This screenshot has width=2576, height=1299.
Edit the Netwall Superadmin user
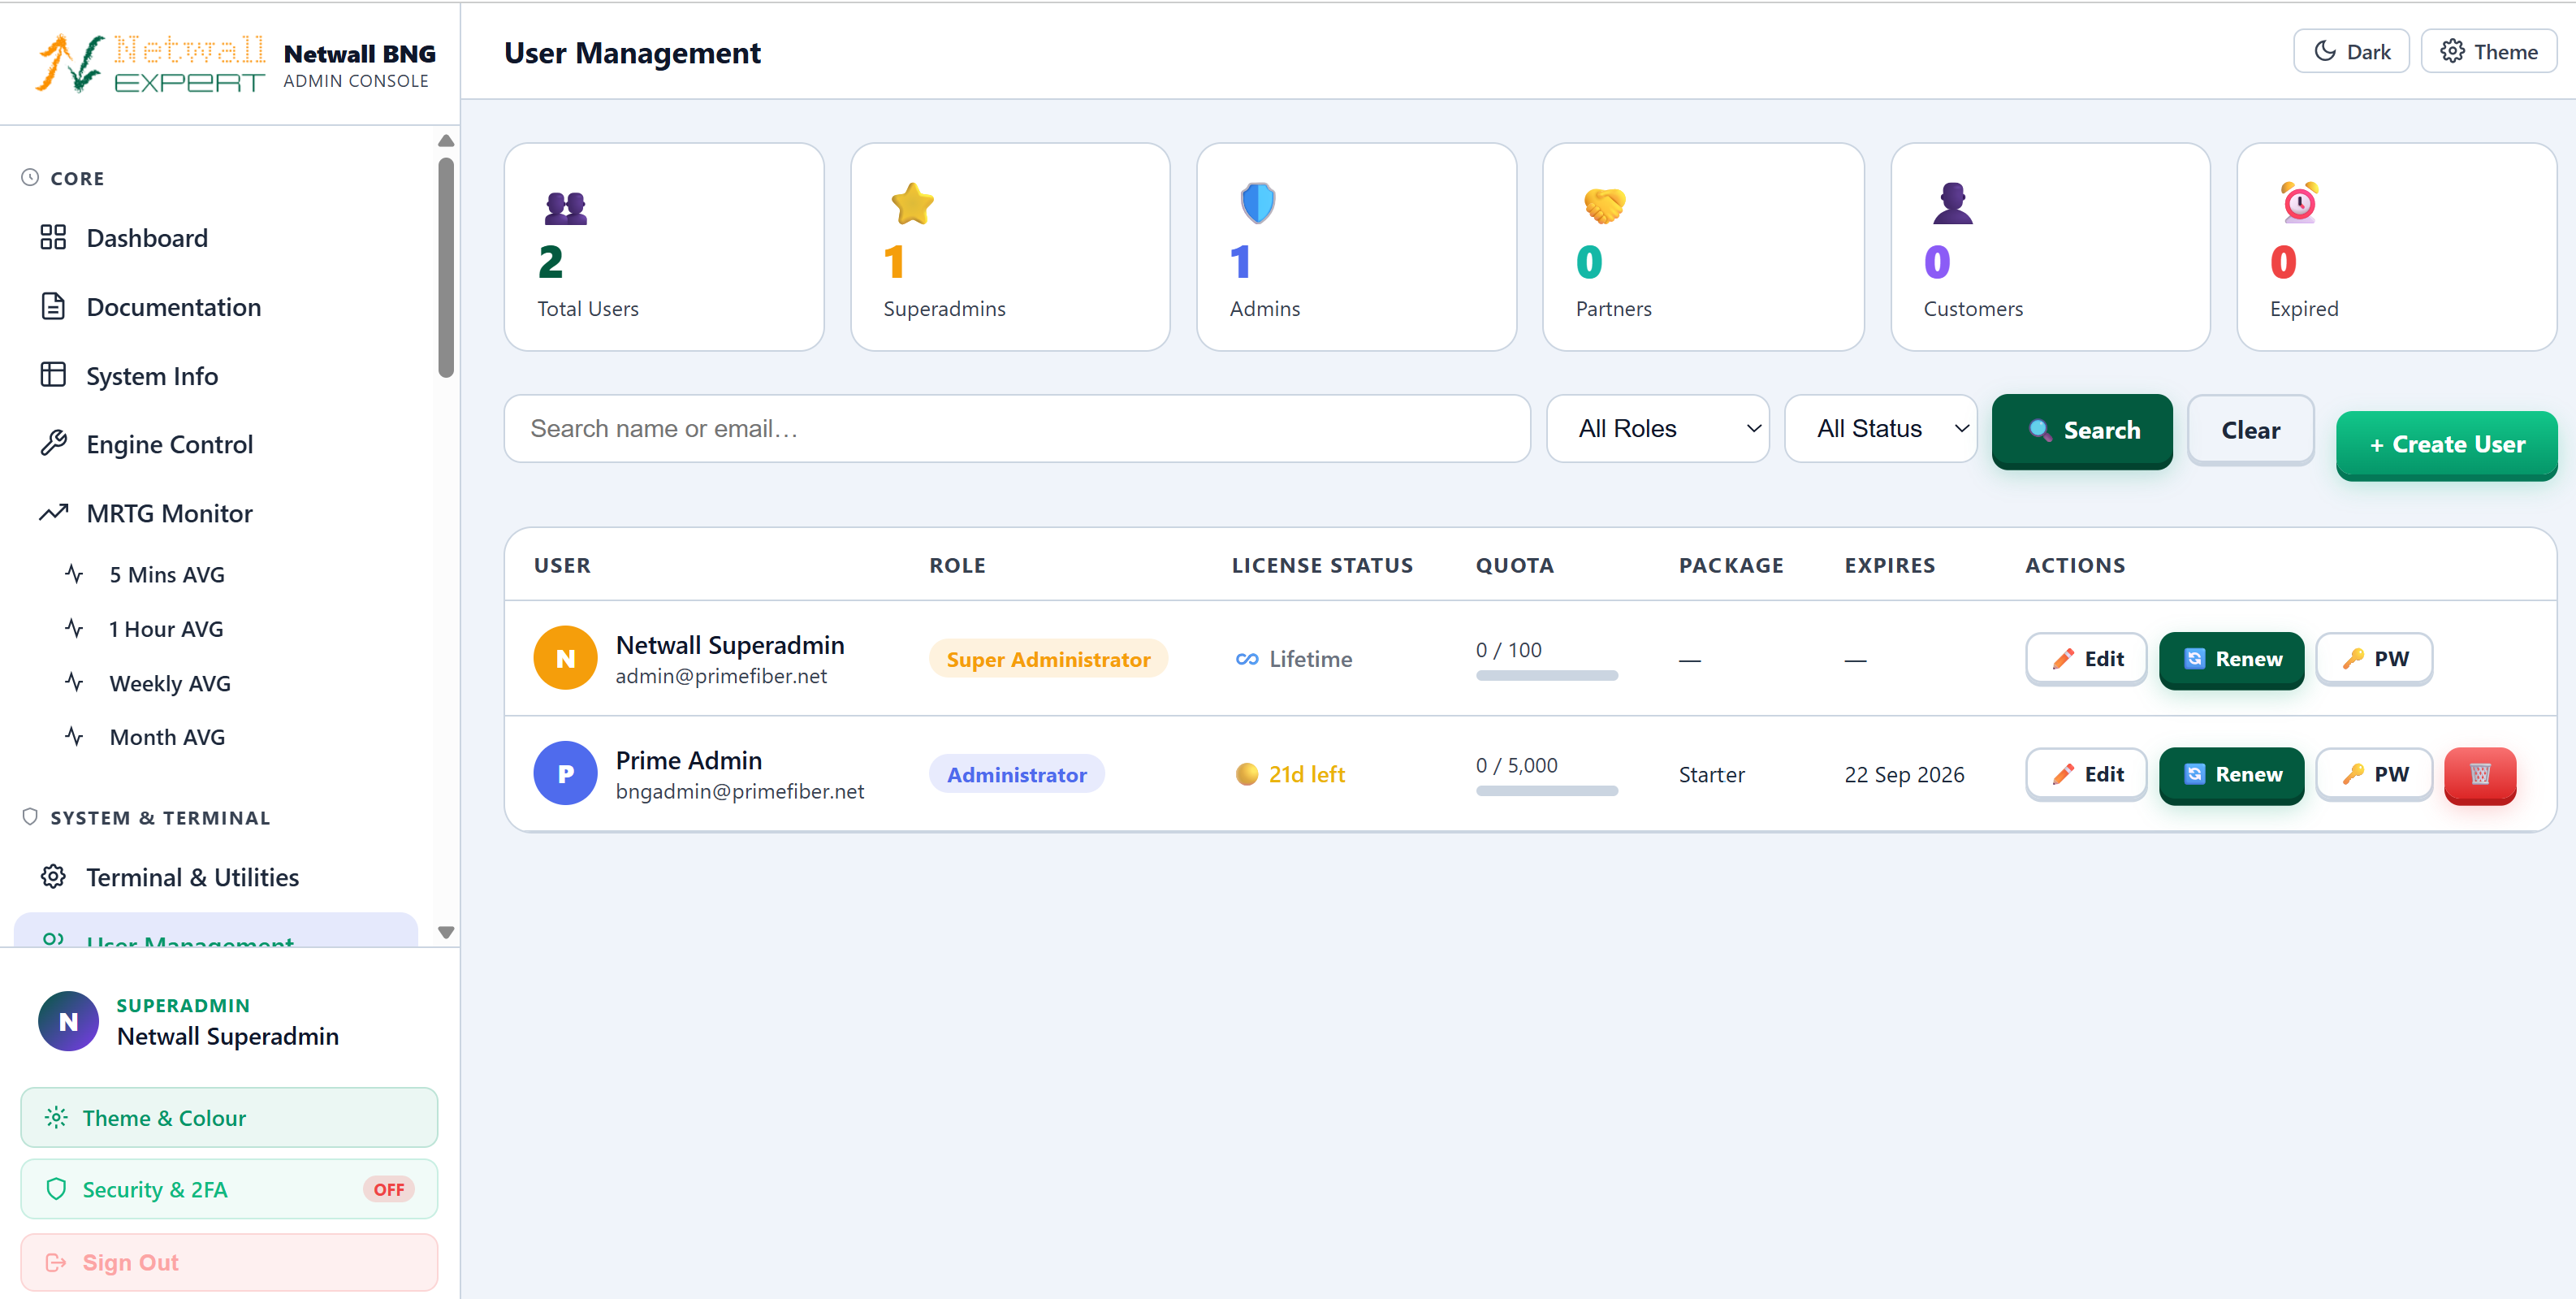[x=2086, y=659]
